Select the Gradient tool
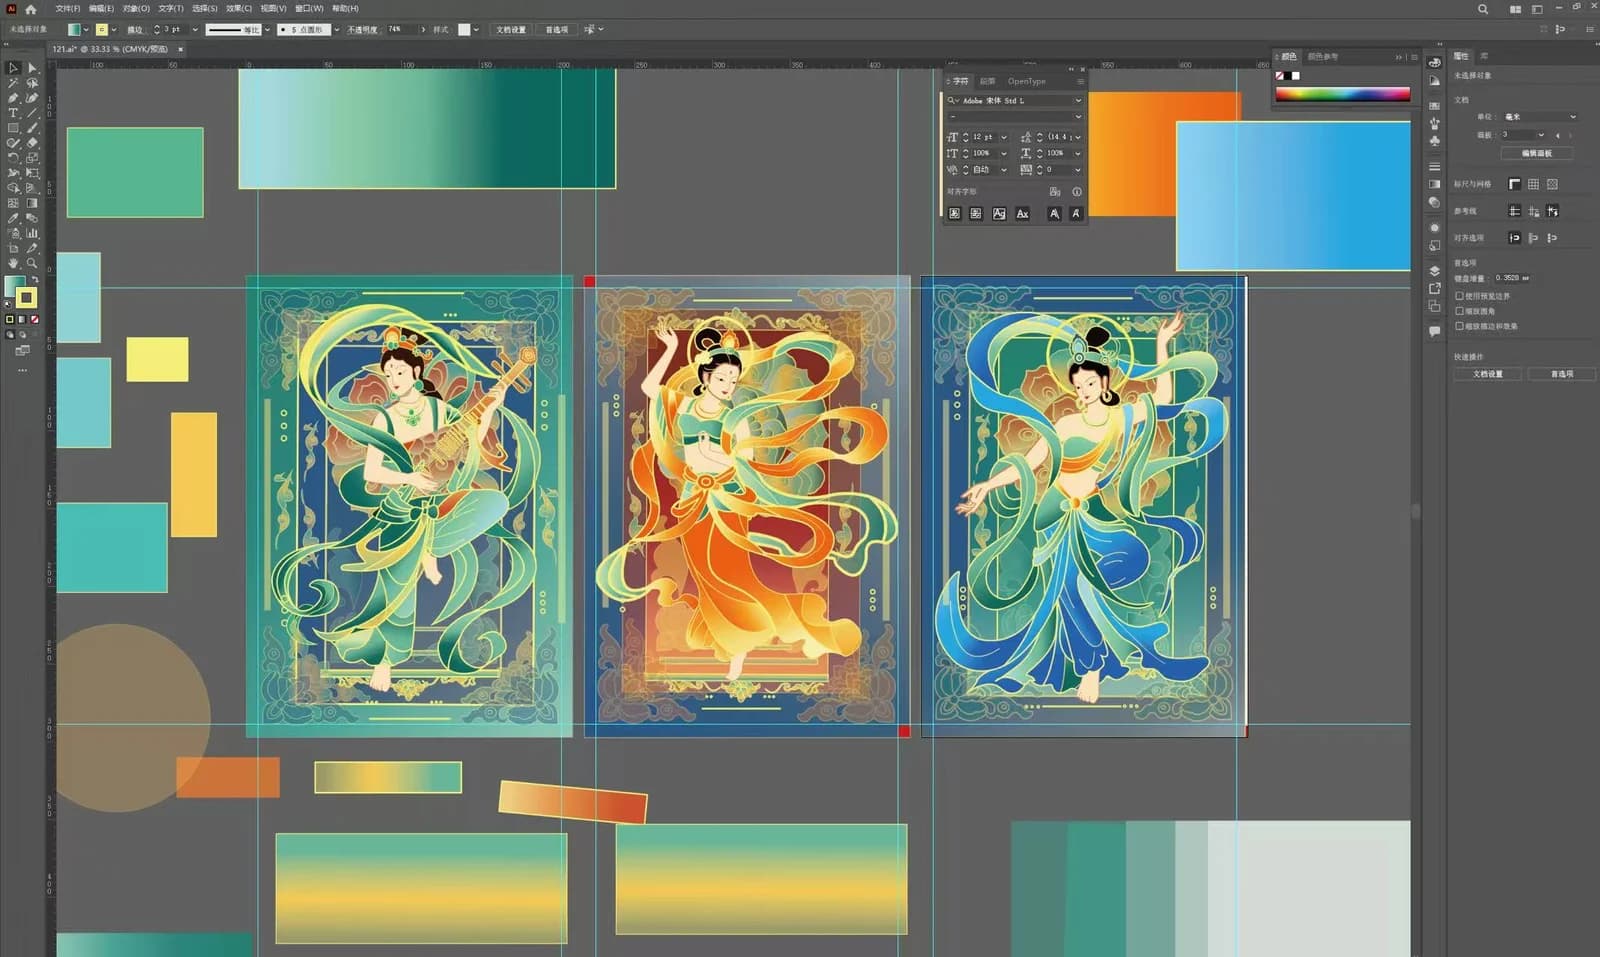The width and height of the screenshot is (1600, 957). (x=32, y=203)
